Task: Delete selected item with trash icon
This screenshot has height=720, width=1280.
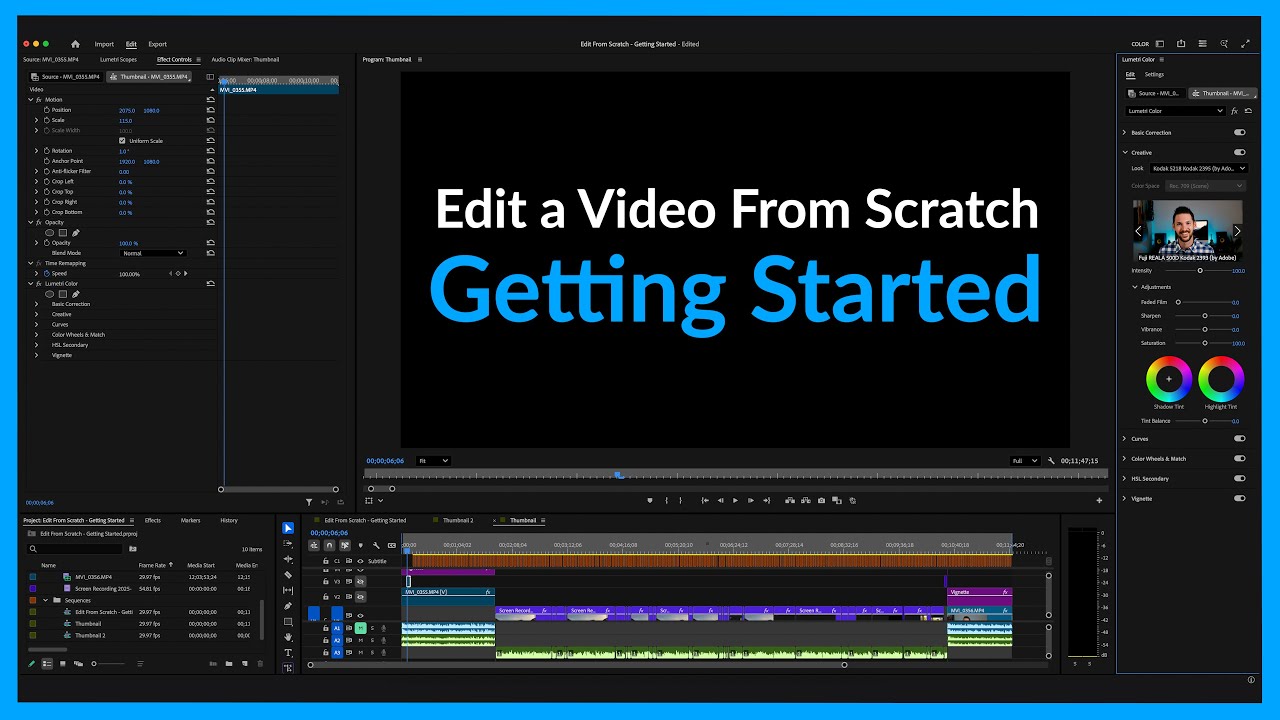Action: 261,664
